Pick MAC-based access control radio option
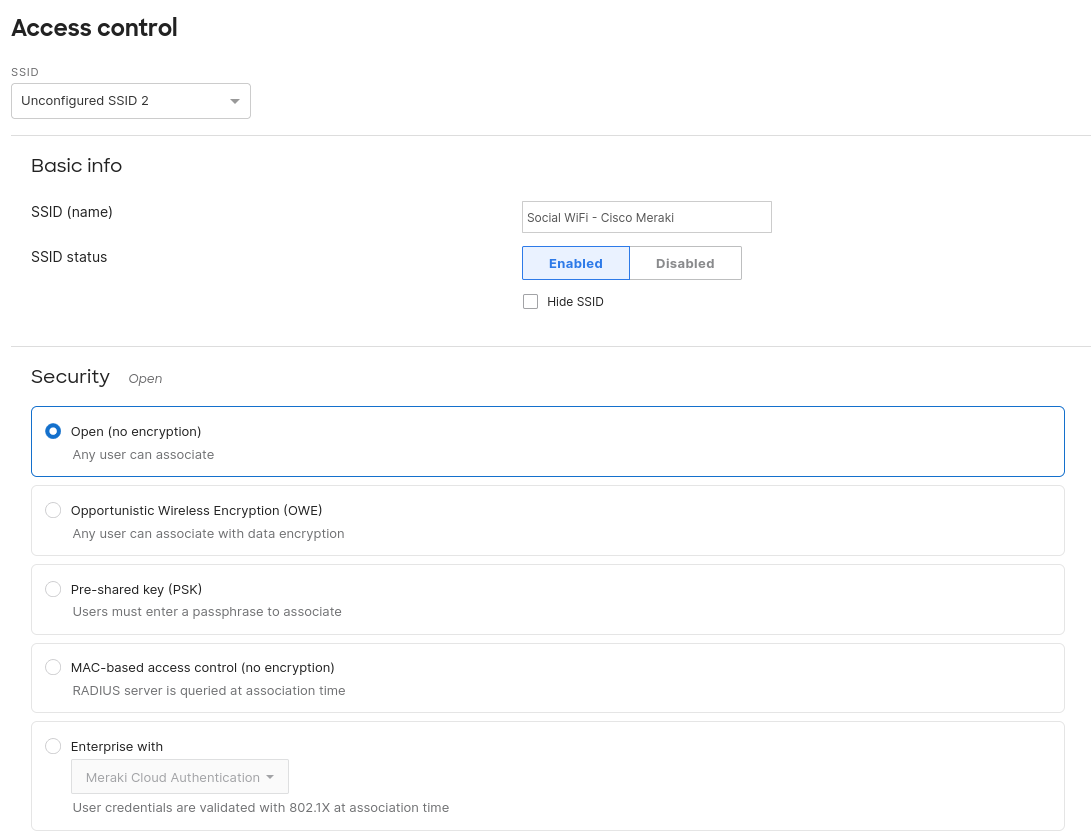This screenshot has width=1091, height=838. (x=53, y=667)
